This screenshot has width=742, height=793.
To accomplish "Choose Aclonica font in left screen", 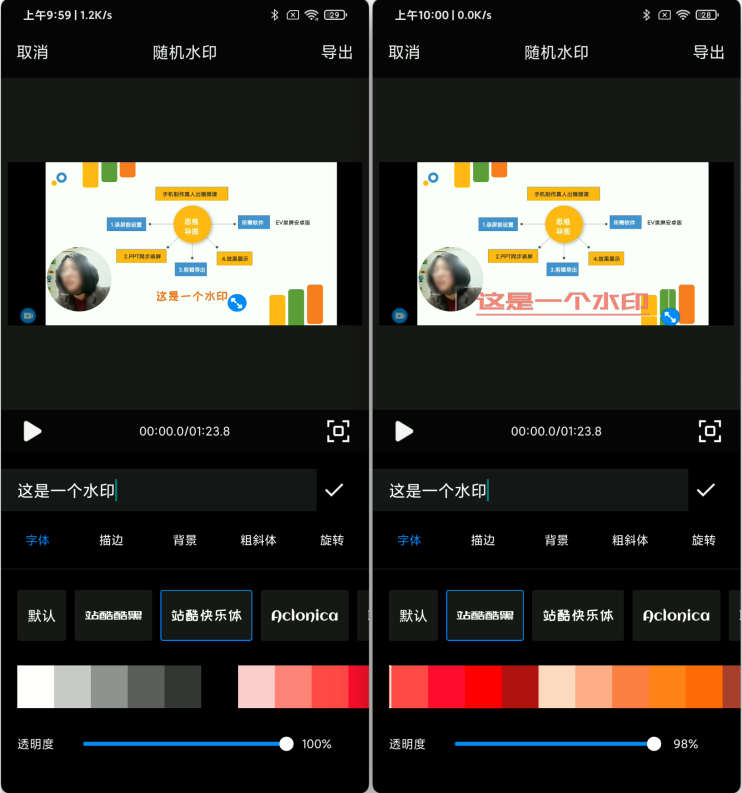I will pyautogui.click(x=304, y=615).
